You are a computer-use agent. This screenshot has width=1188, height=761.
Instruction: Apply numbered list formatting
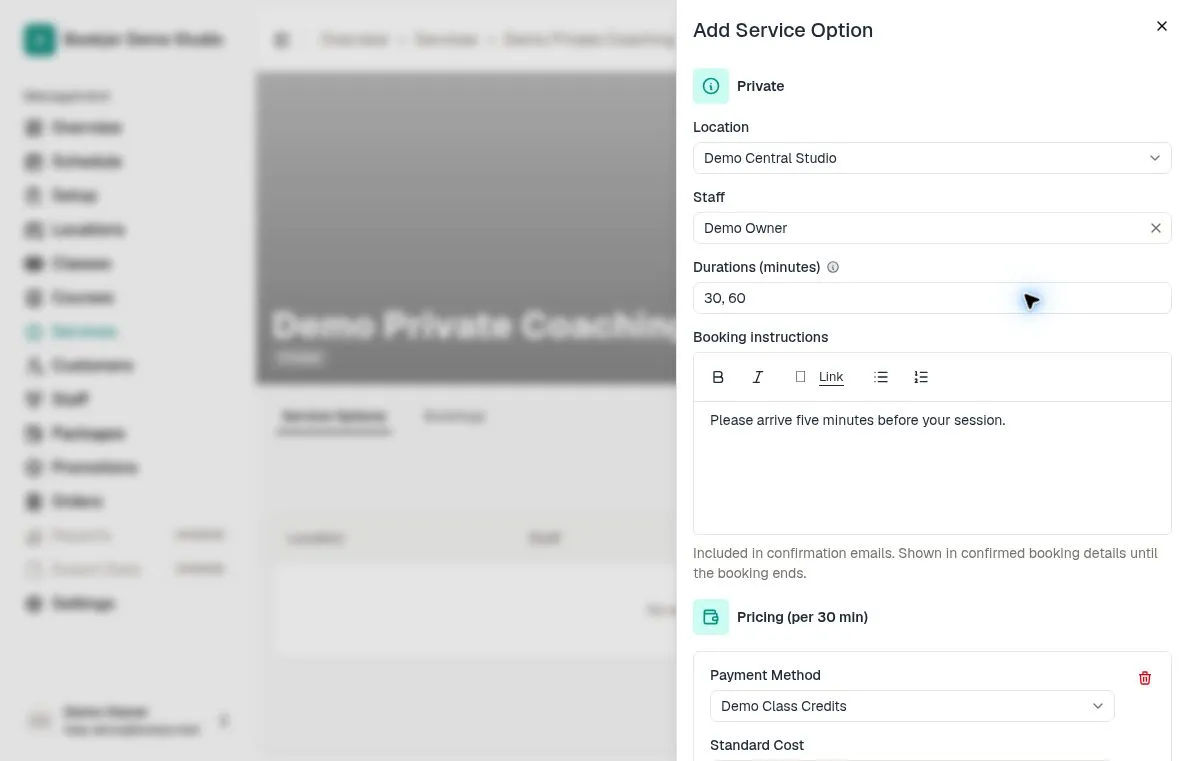tap(921, 377)
